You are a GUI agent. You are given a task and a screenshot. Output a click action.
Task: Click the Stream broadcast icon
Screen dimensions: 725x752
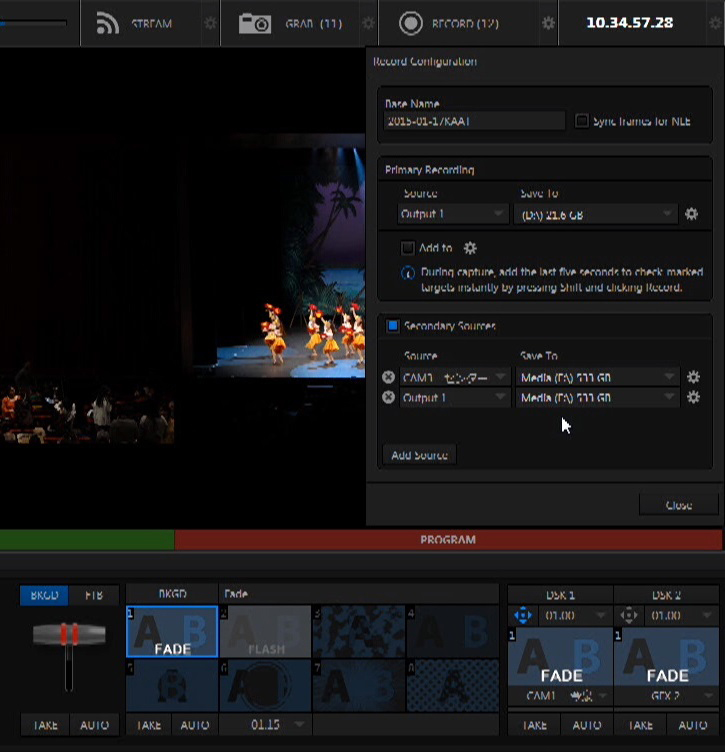pyautogui.click(x=108, y=23)
